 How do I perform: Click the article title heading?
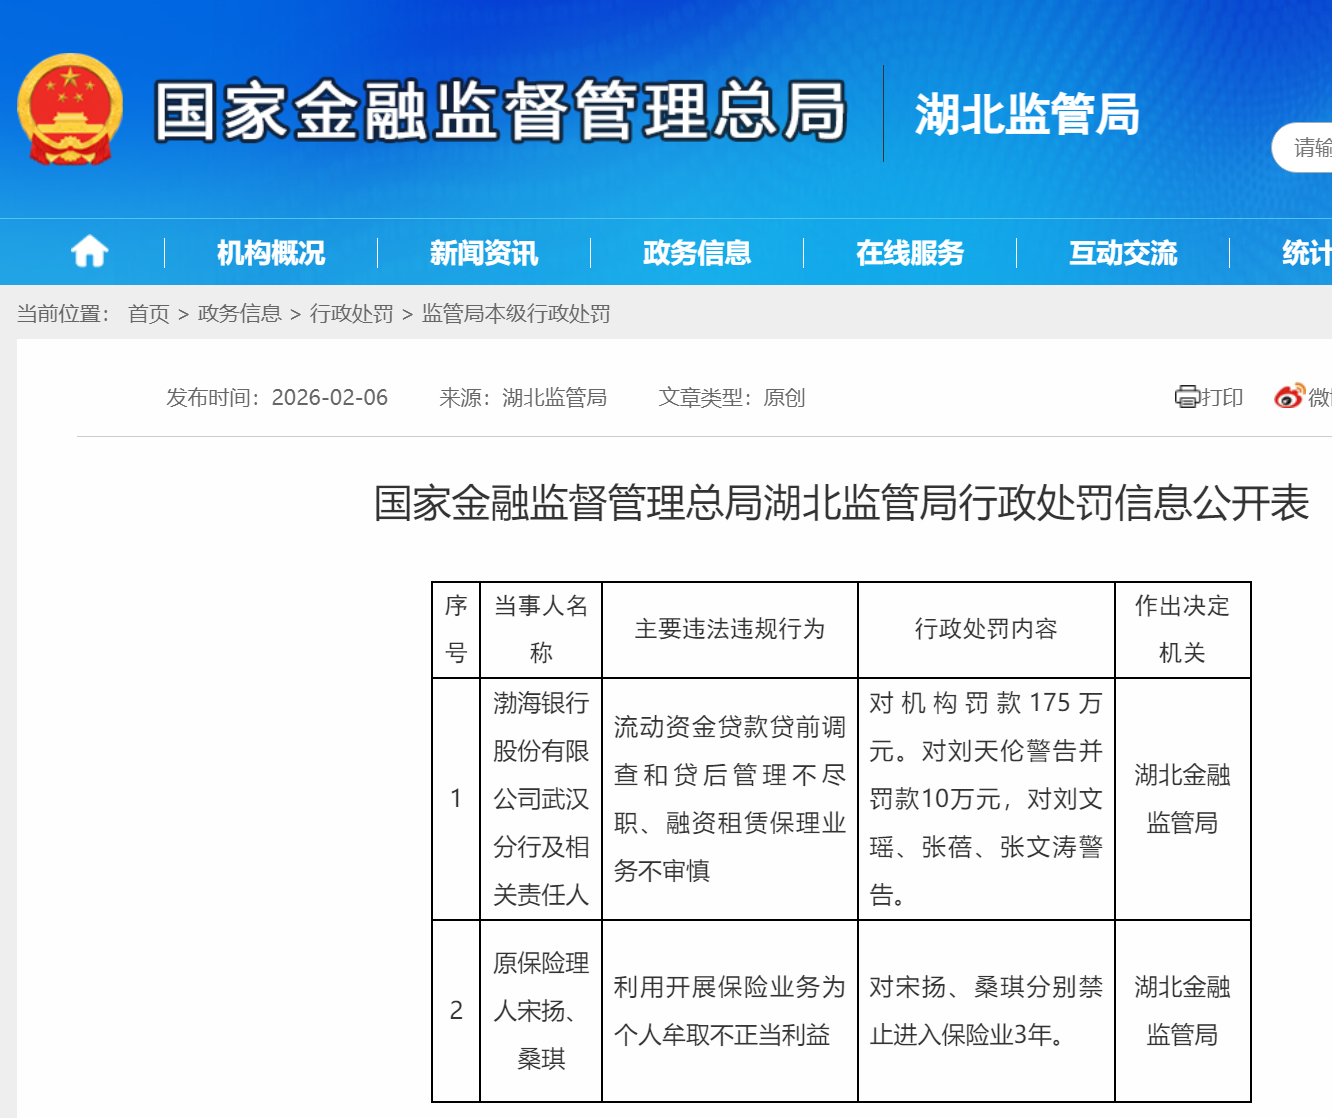click(841, 503)
